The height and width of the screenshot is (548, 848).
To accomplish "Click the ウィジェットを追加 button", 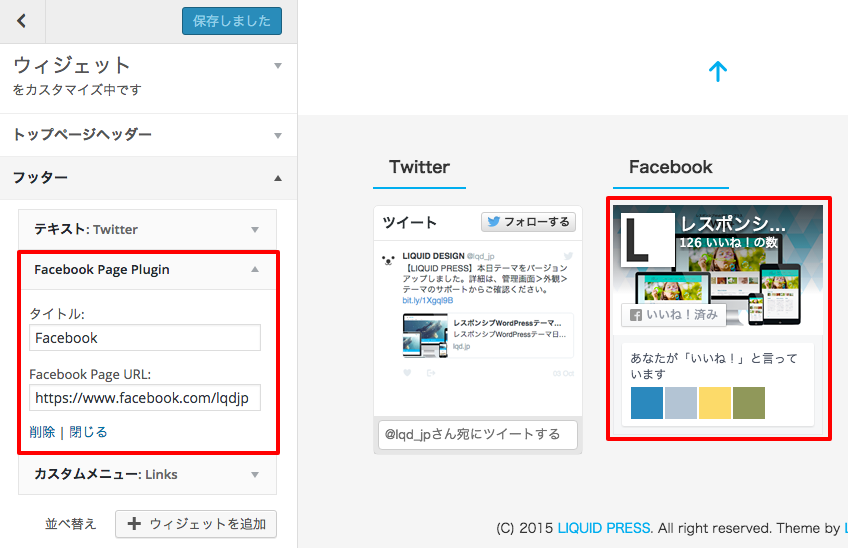I will (196, 524).
